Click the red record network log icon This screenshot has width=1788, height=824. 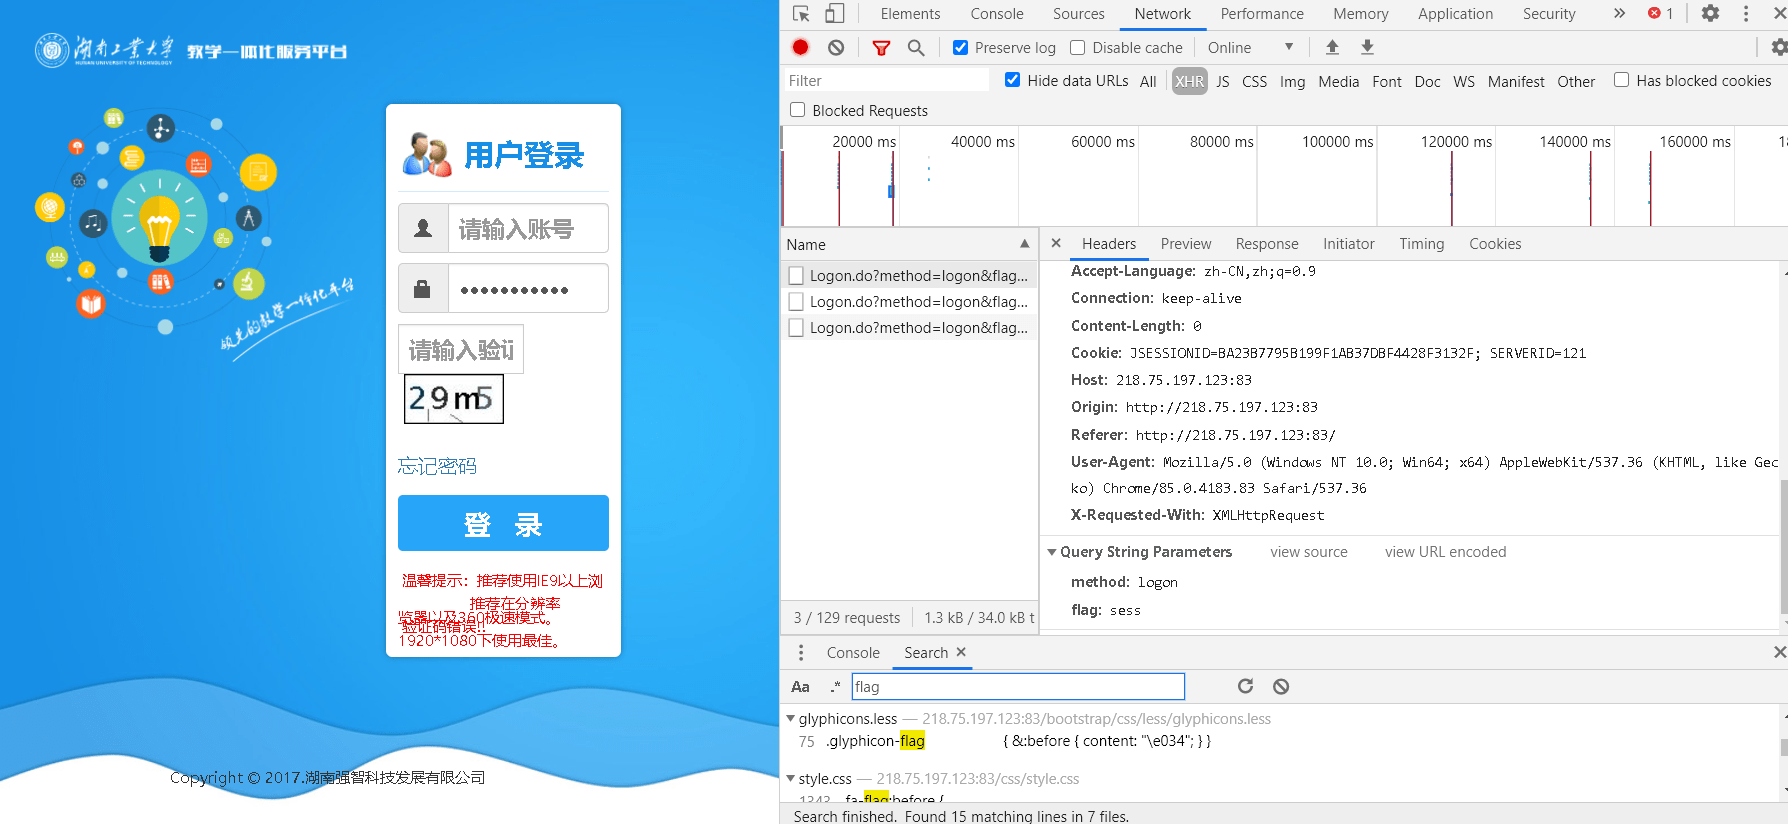point(800,47)
